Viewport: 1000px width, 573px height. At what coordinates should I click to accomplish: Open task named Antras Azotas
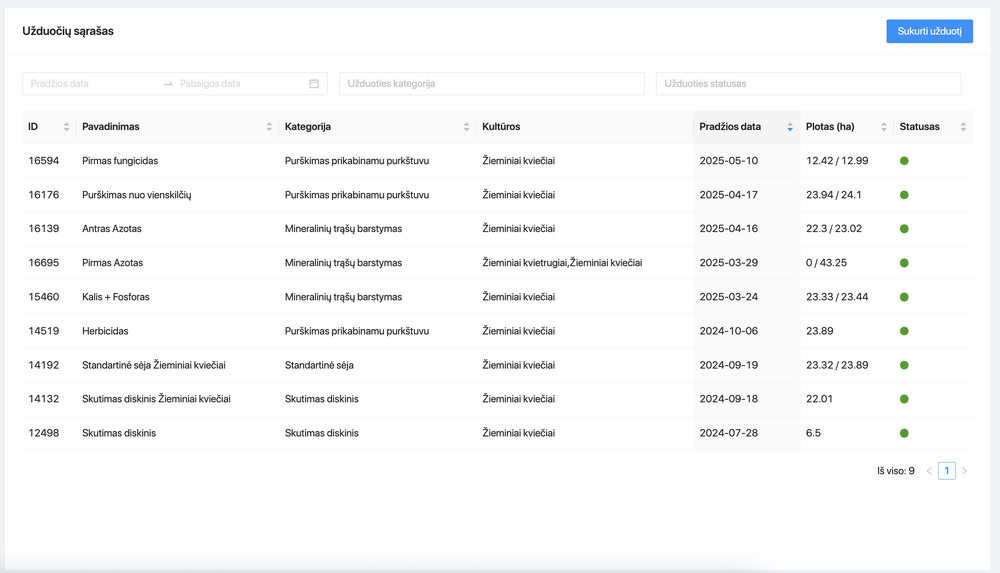[x=112, y=228]
